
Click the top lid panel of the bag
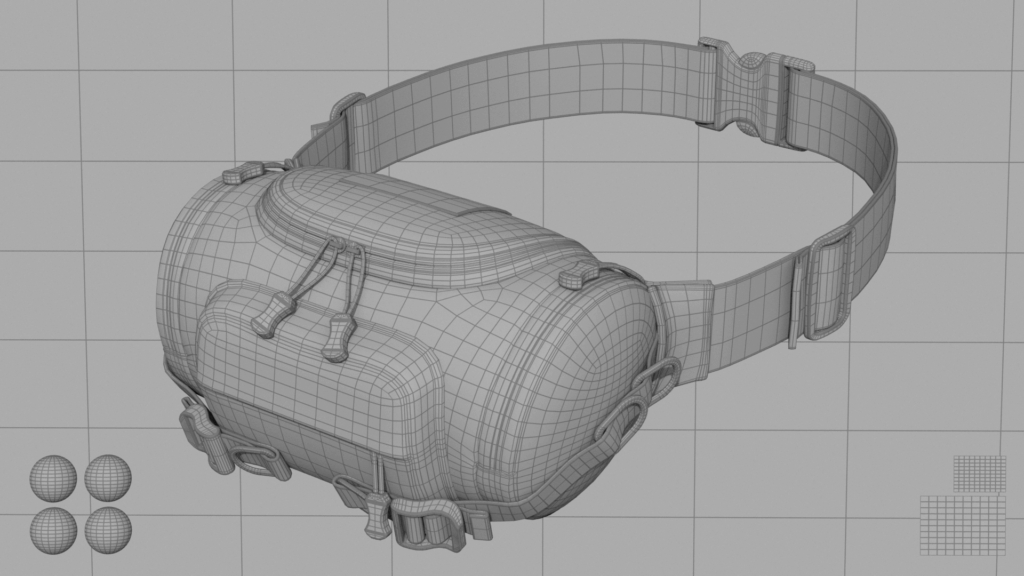[x=420, y=225]
